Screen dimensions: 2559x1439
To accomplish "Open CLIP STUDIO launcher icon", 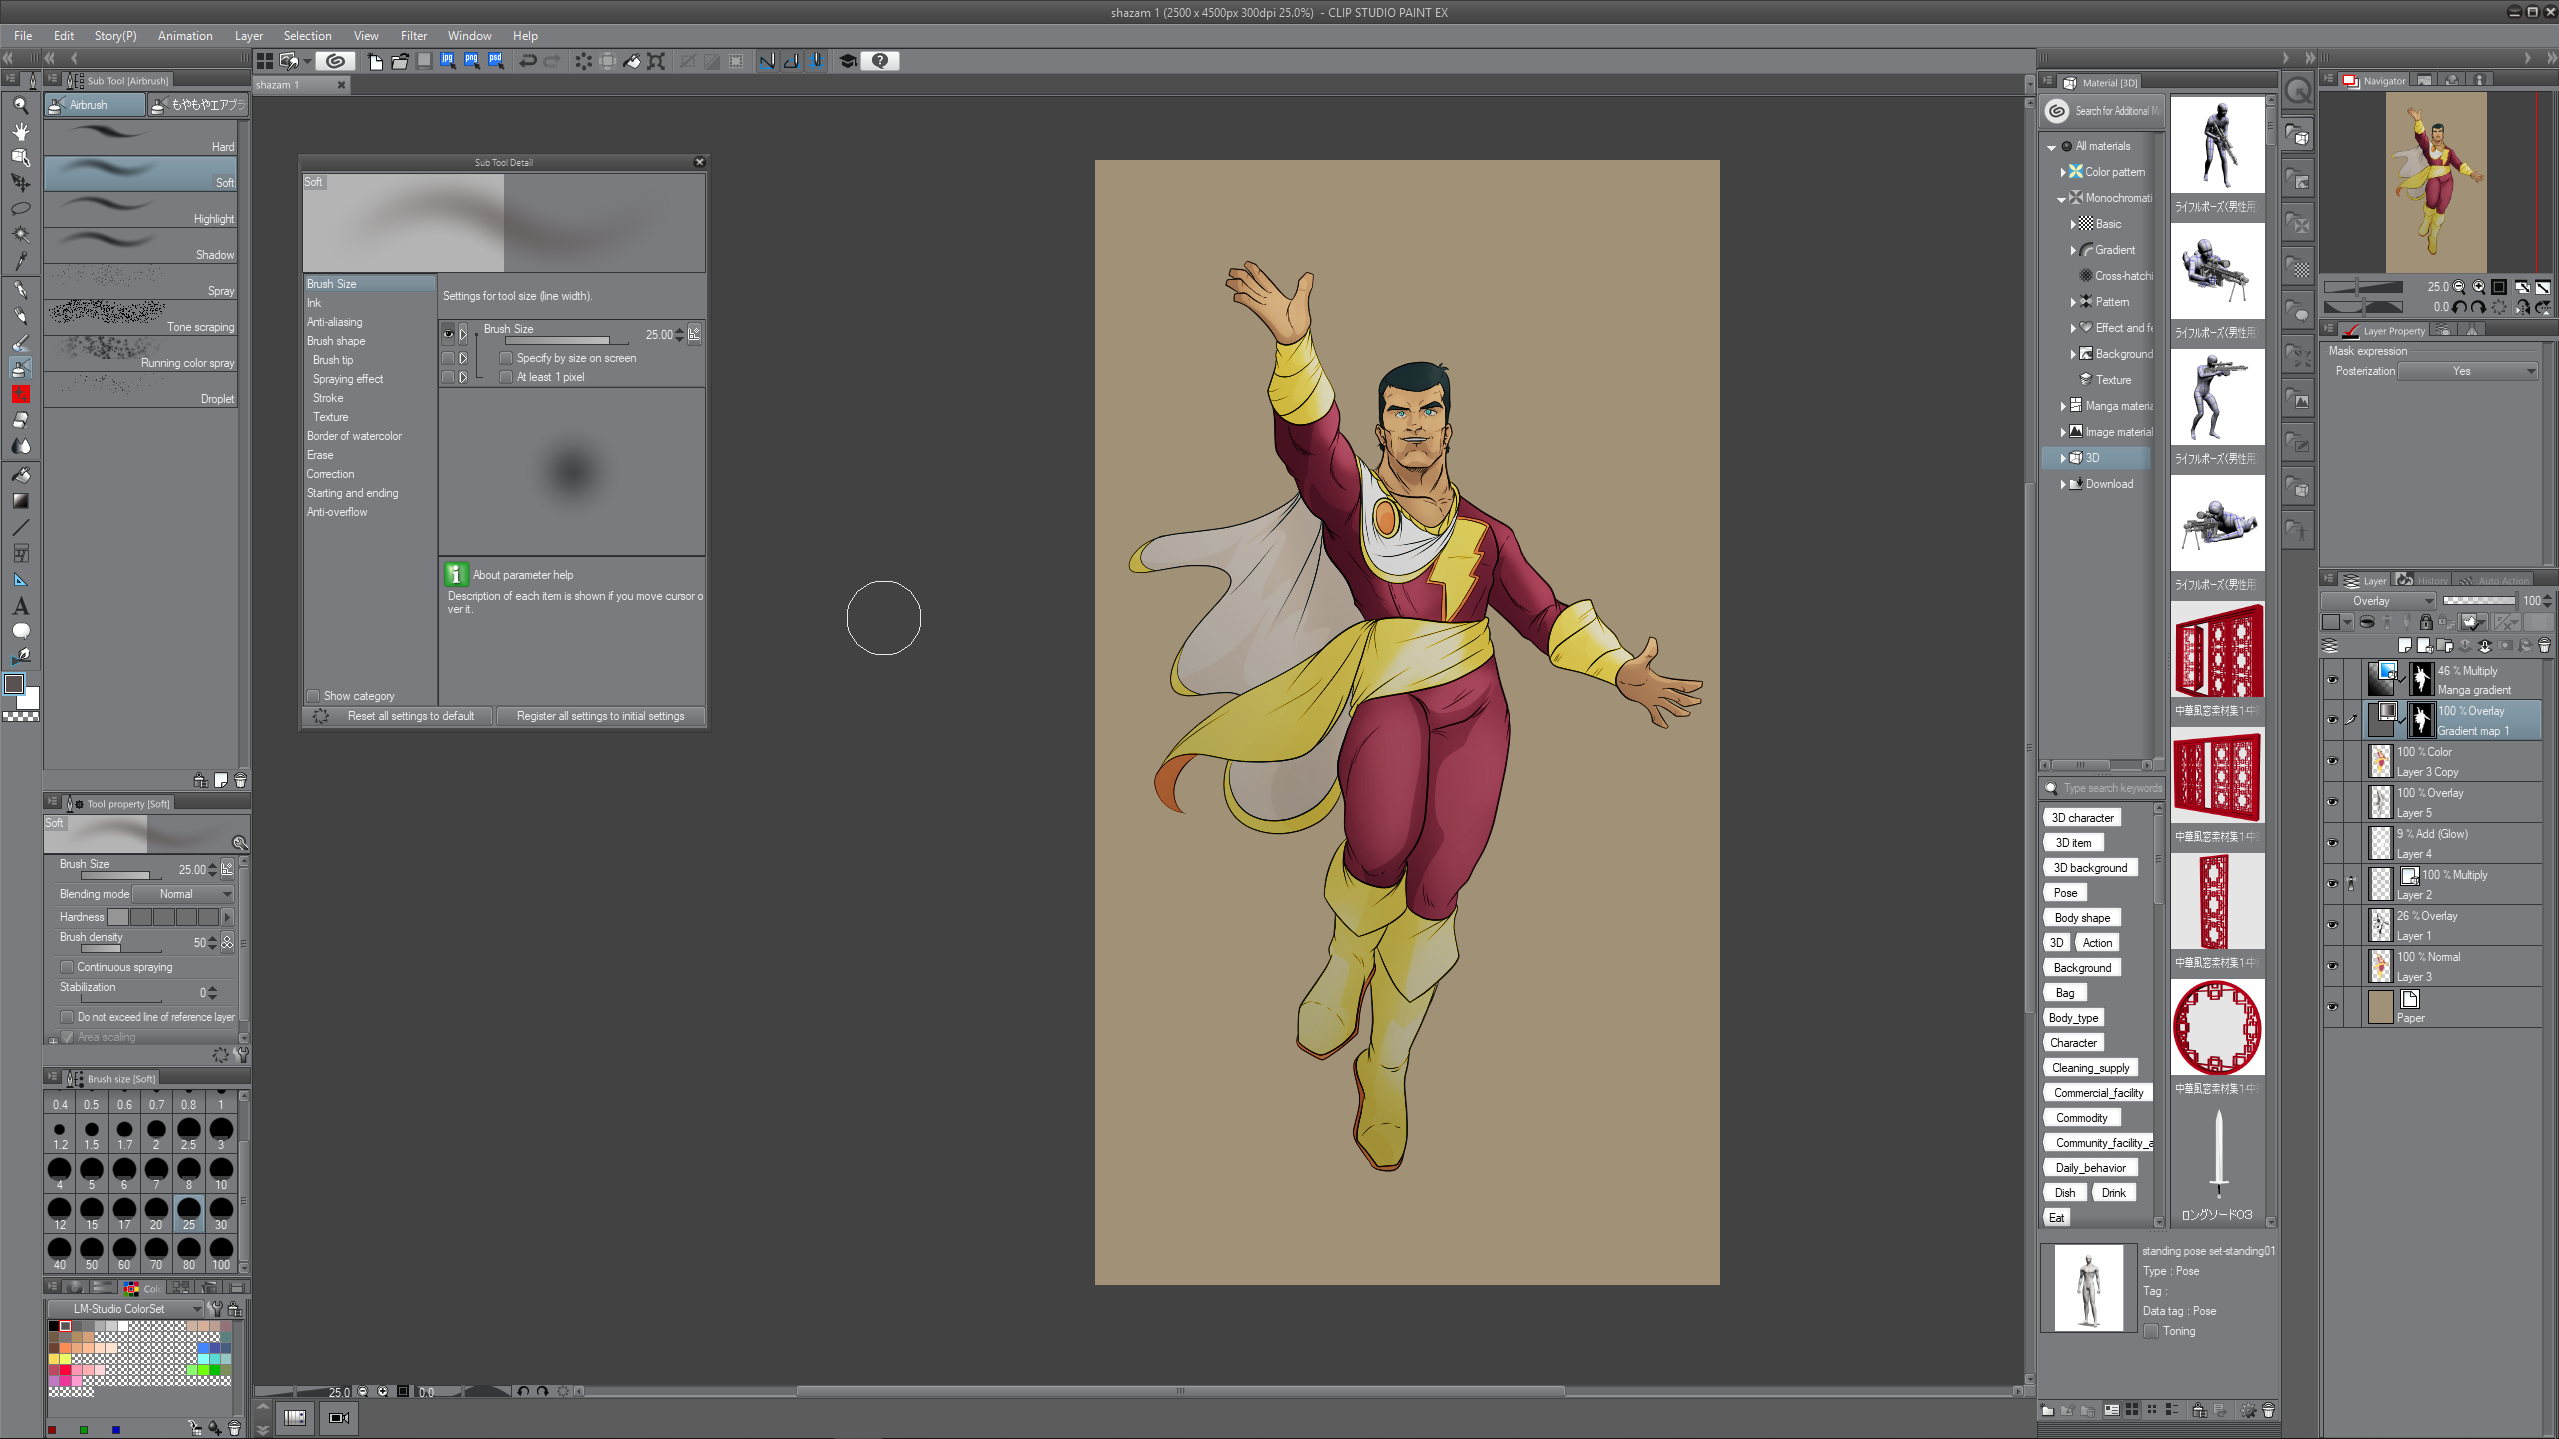I will click(336, 61).
